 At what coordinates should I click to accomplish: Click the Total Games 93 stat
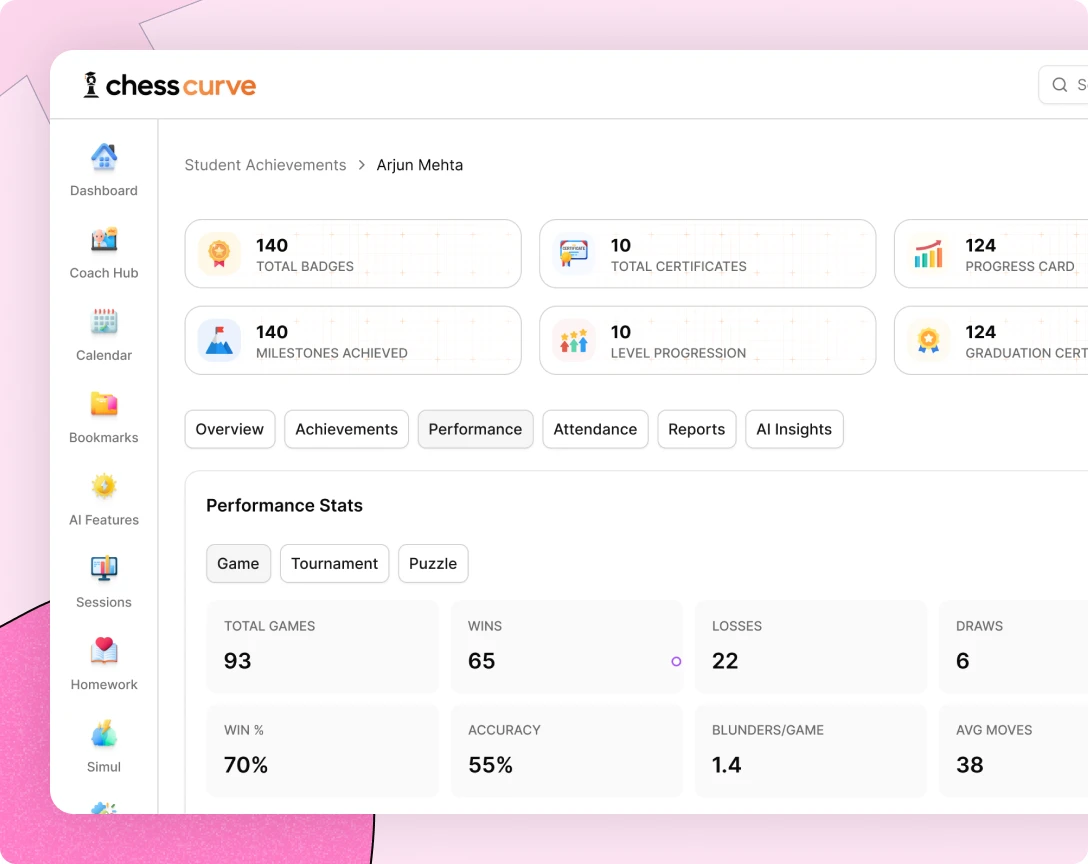click(323, 647)
